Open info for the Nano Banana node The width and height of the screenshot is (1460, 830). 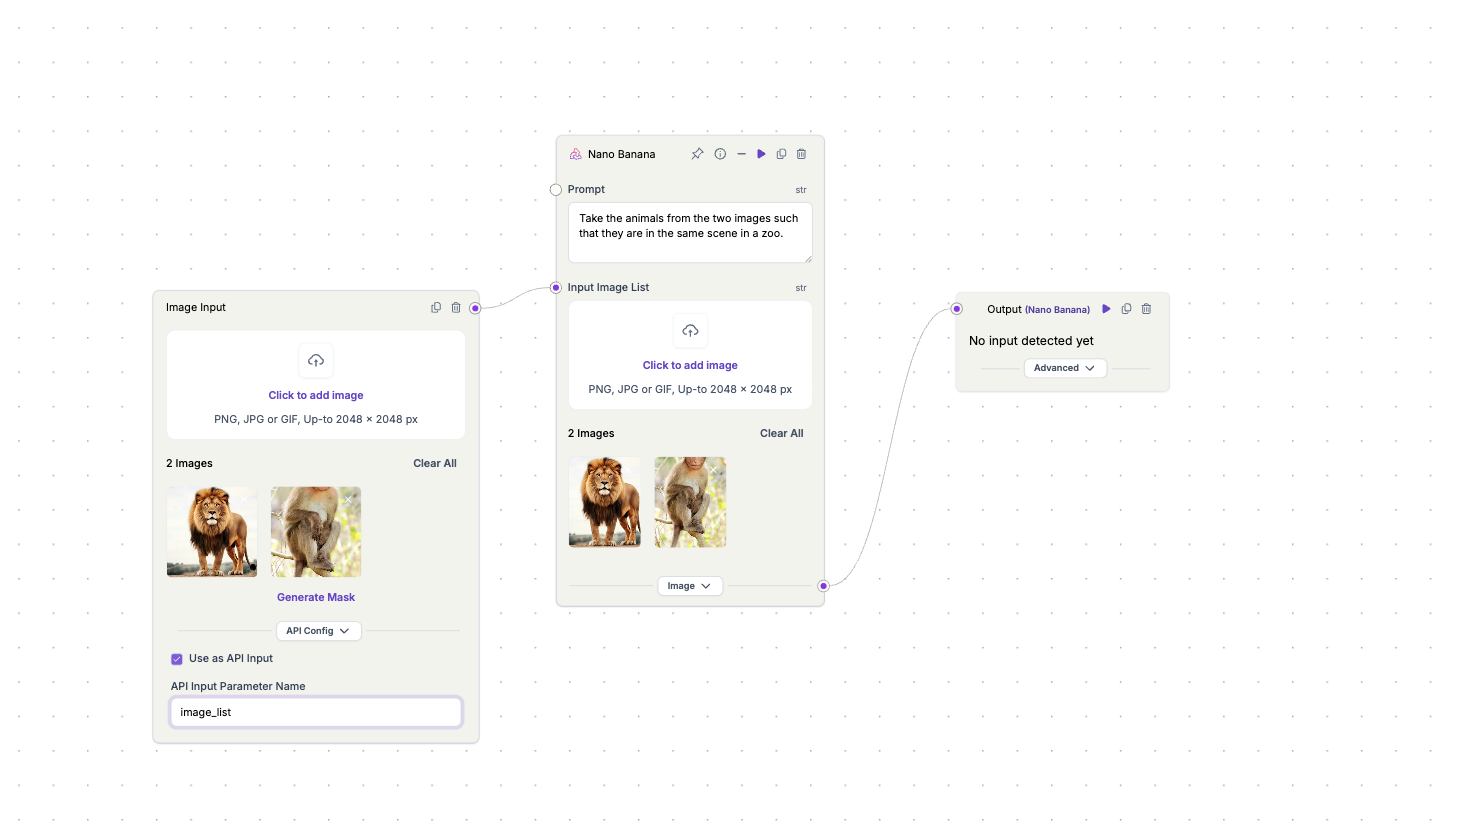(720, 154)
